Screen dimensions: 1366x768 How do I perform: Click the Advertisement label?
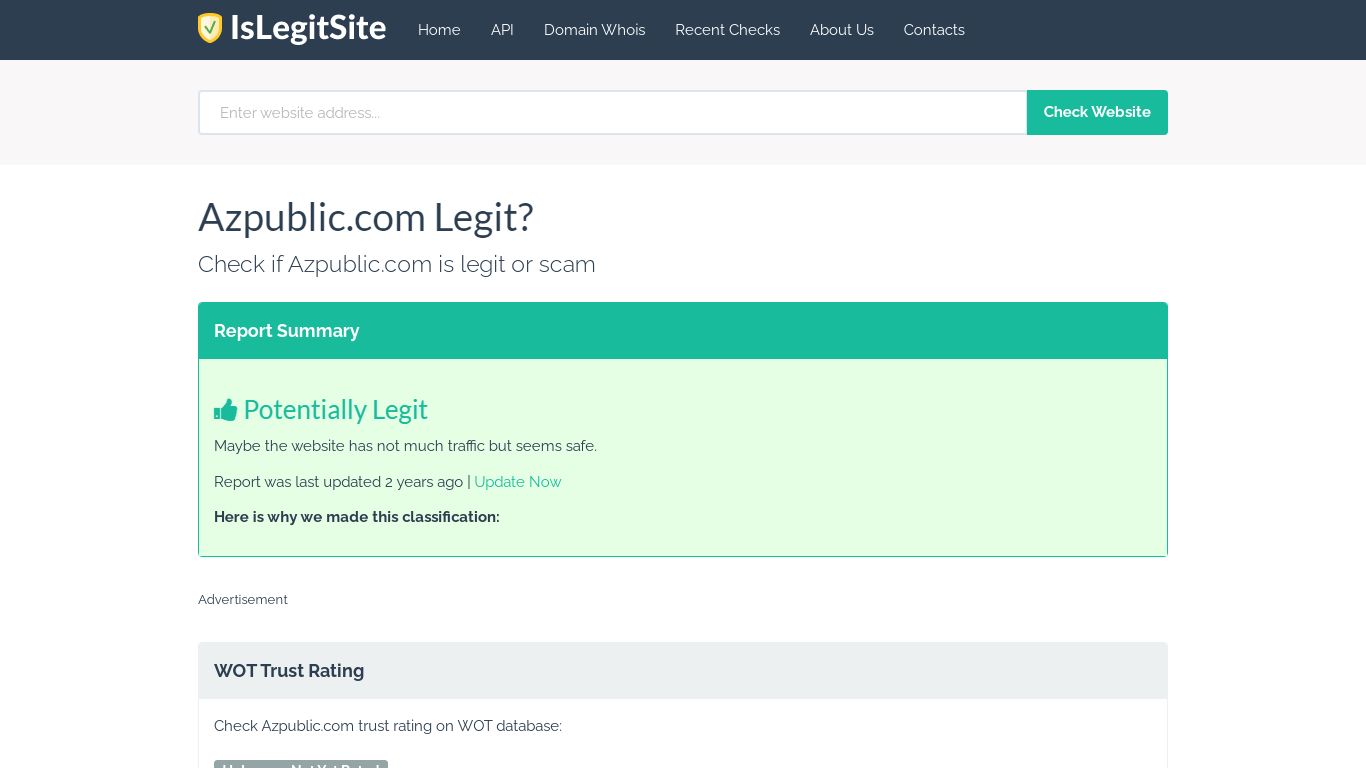tap(243, 600)
